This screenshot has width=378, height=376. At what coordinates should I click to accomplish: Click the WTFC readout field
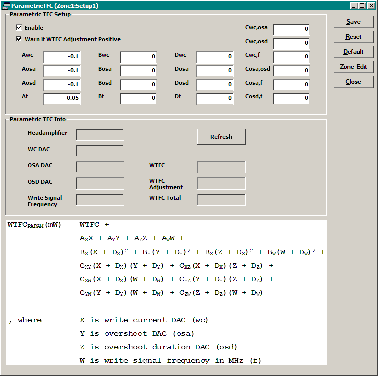pos(221,167)
